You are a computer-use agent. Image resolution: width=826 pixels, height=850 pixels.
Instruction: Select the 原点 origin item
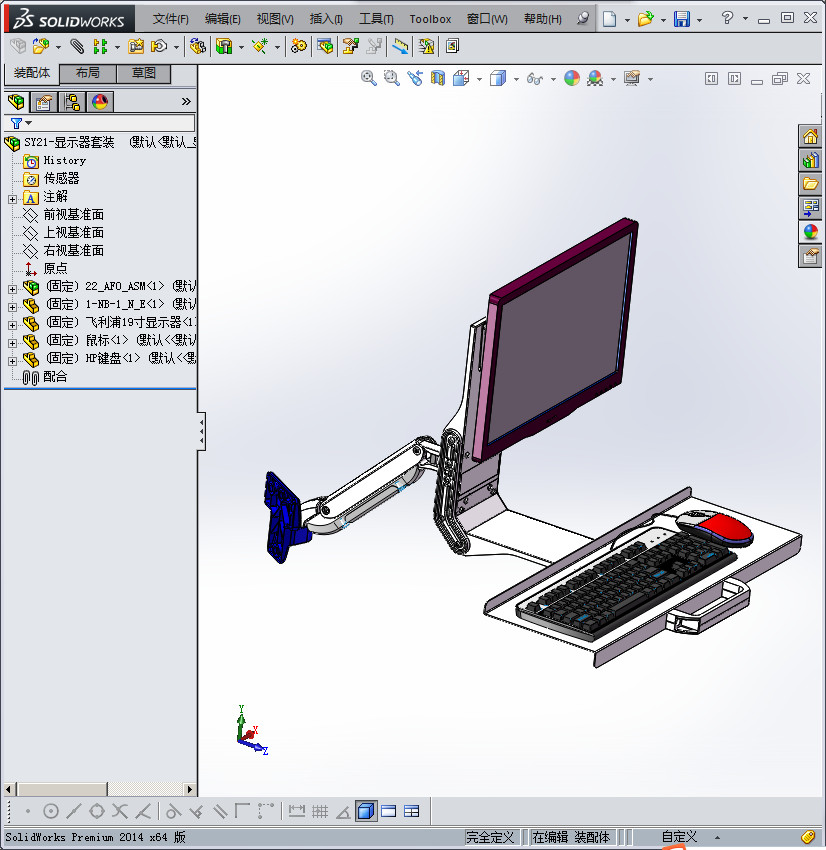click(55, 268)
